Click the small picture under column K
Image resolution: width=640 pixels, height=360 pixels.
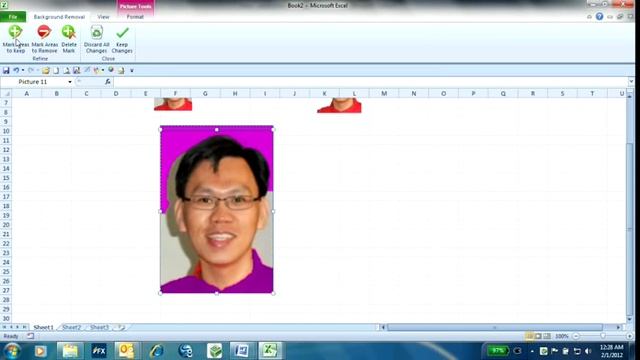coord(339,105)
